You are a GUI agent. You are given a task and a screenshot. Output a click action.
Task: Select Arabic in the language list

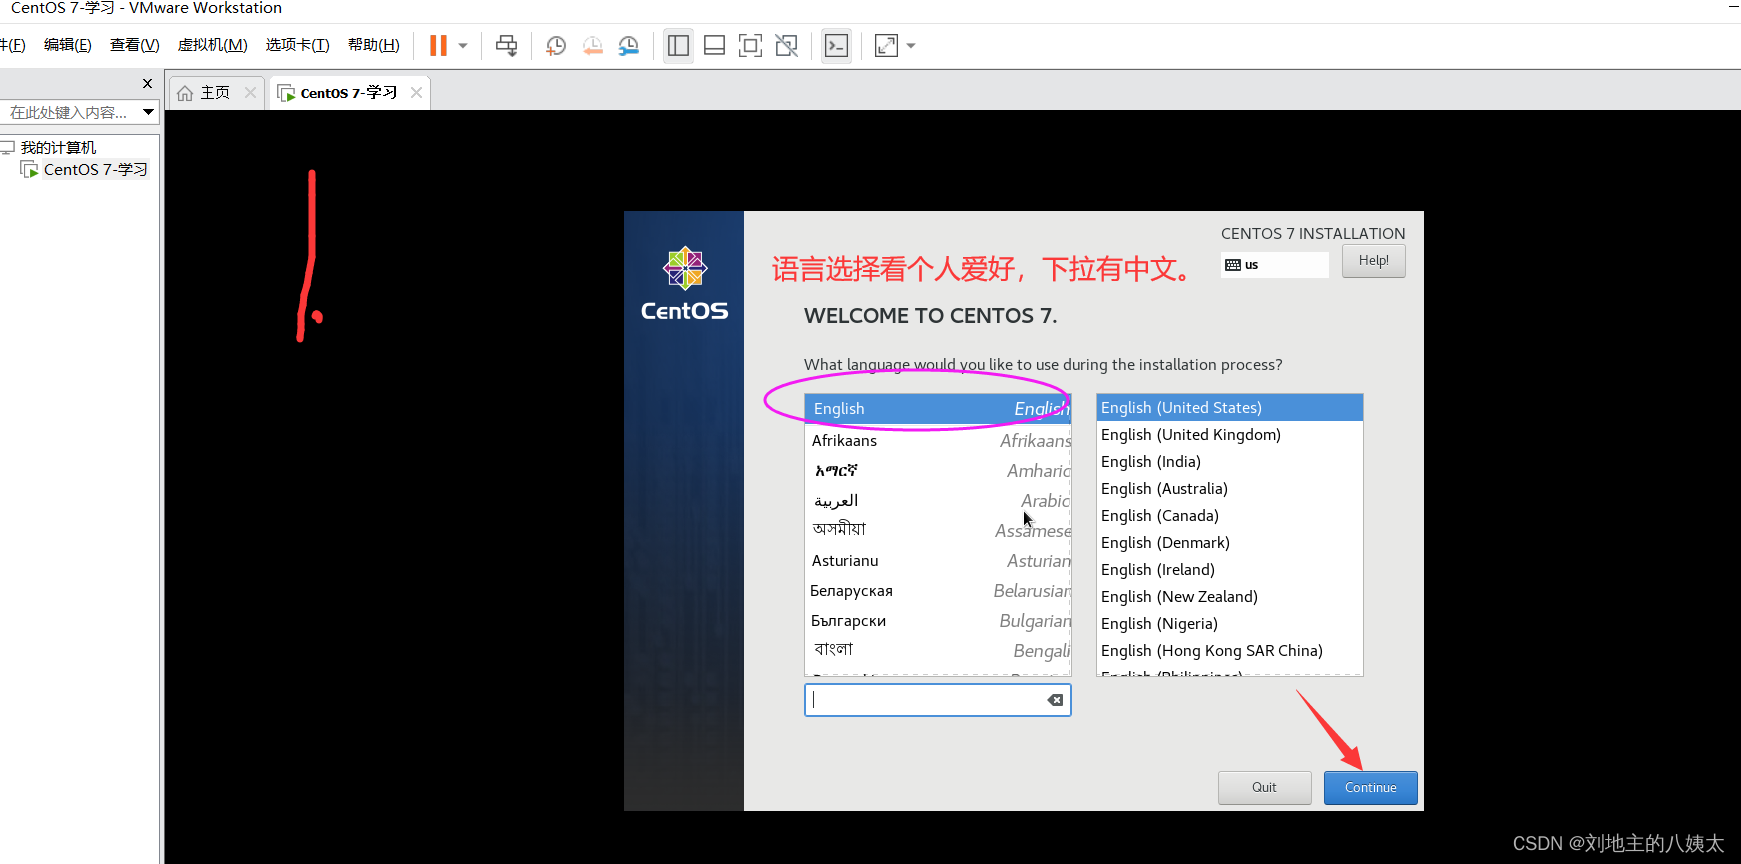coord(938,501)
